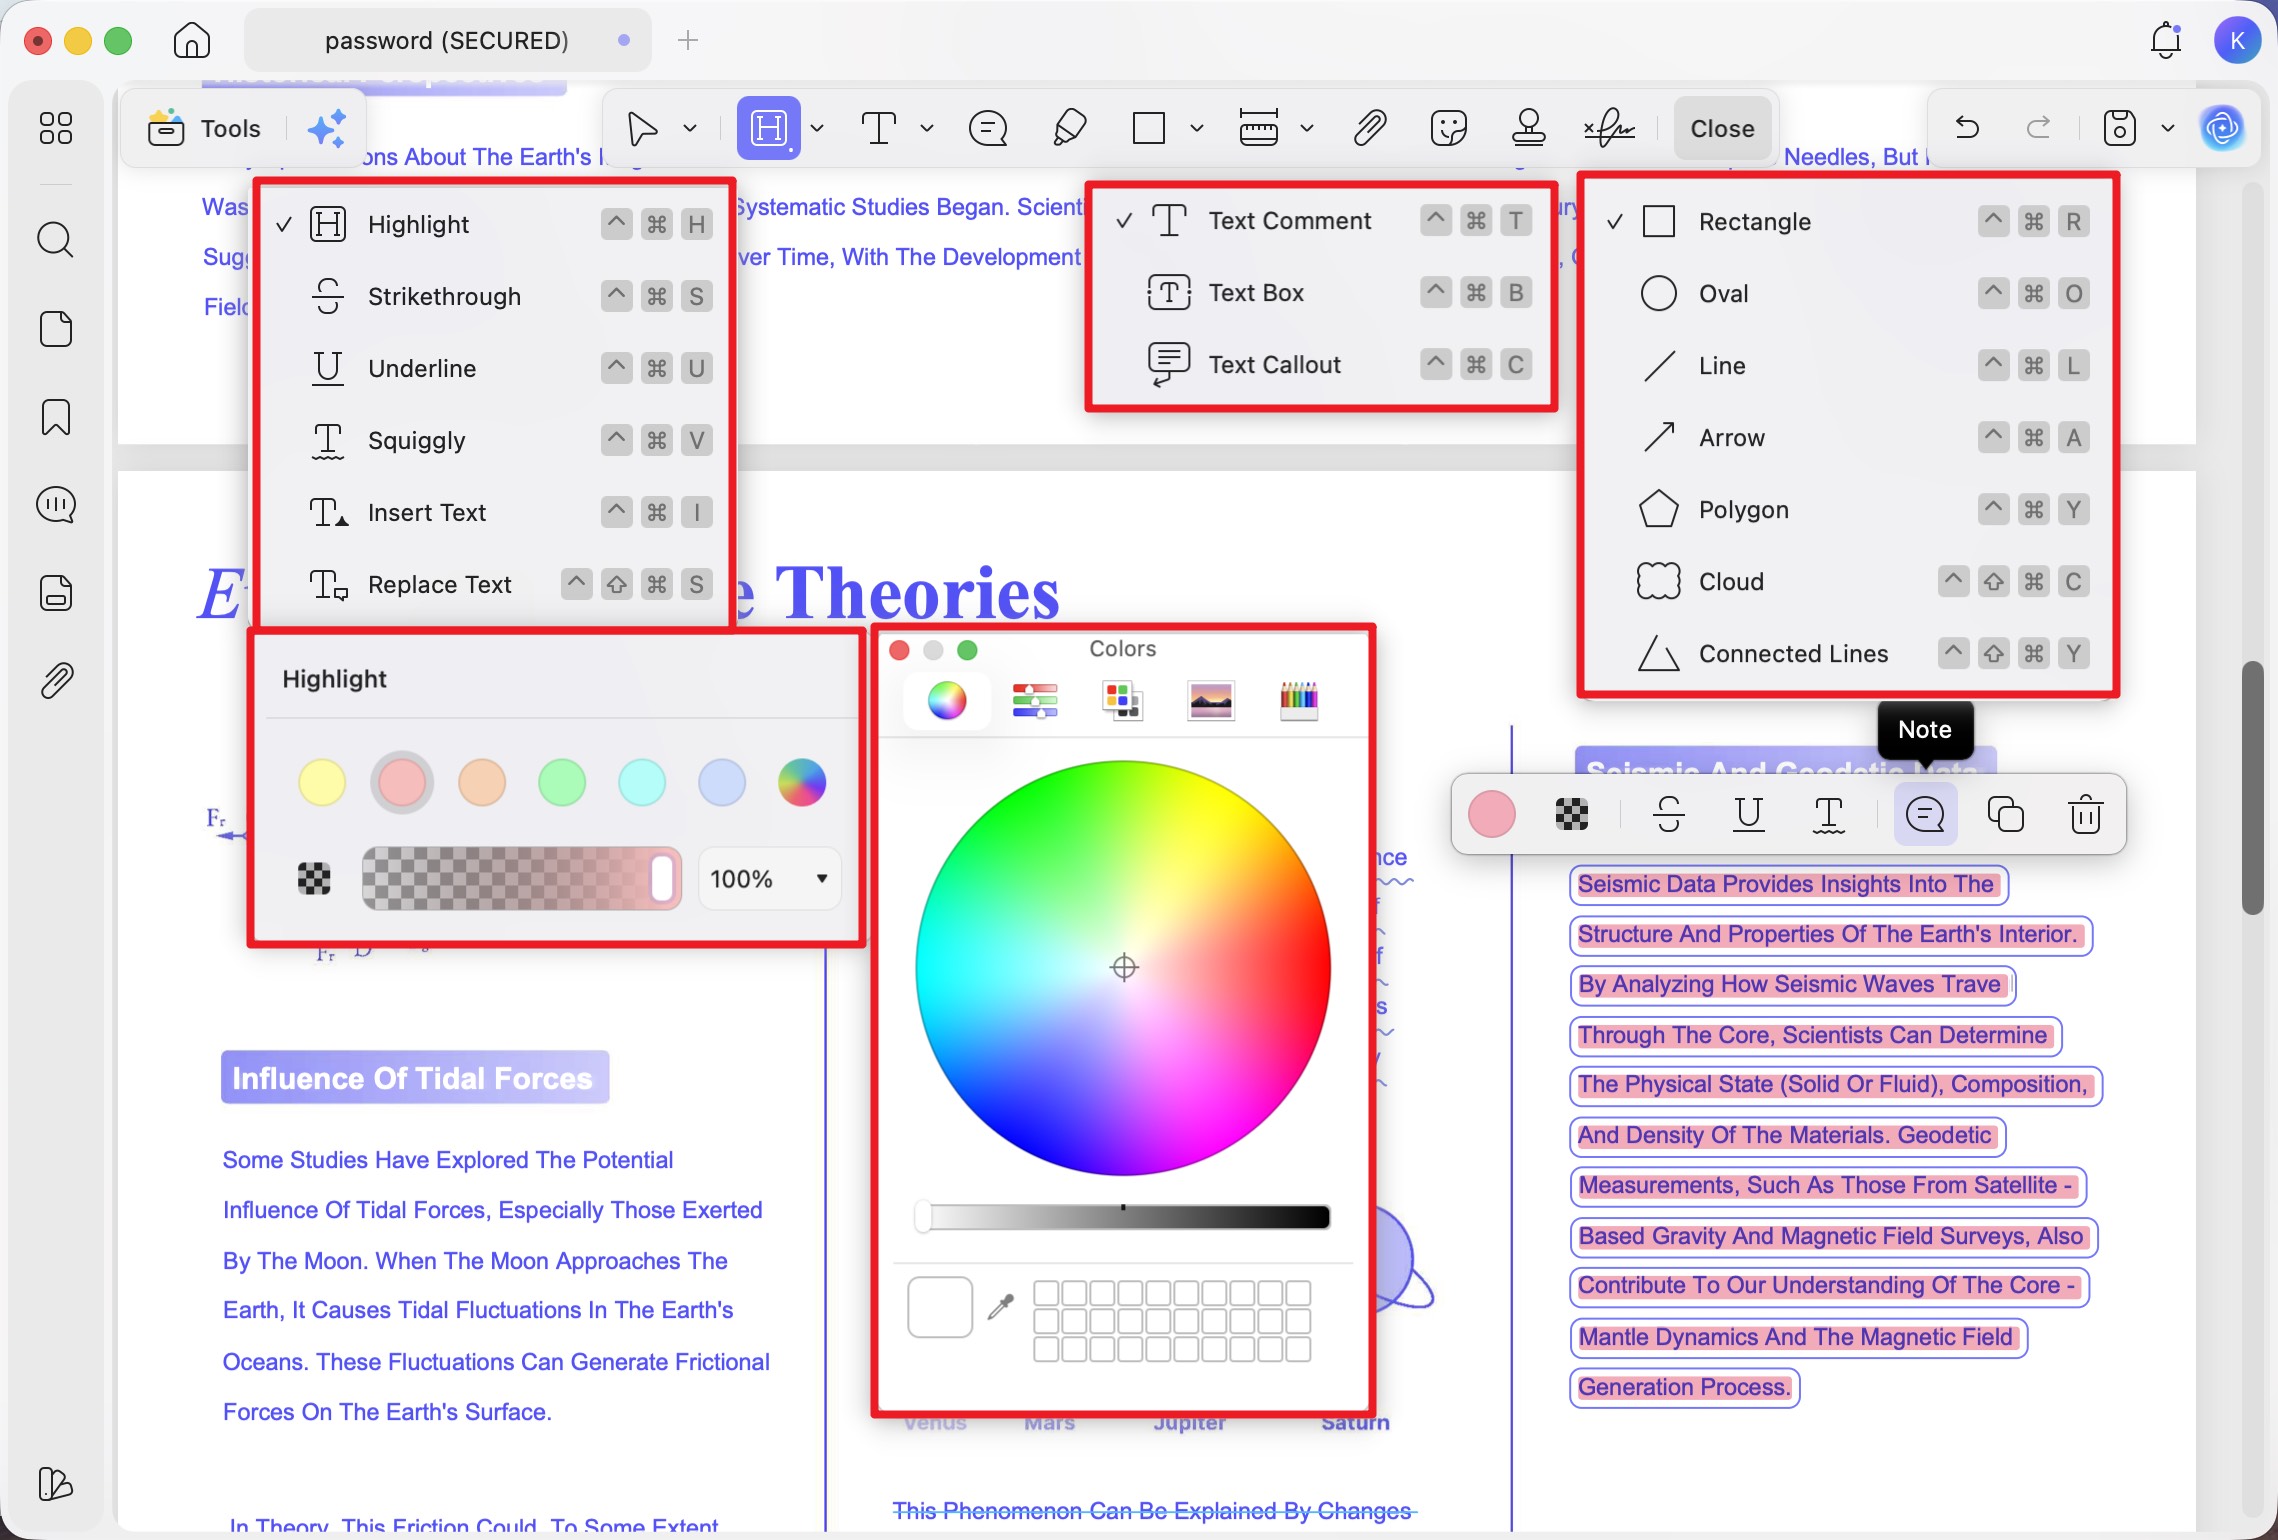Open the custom rainbow color swatch
2278x1540 pixels.
[802, 782]
